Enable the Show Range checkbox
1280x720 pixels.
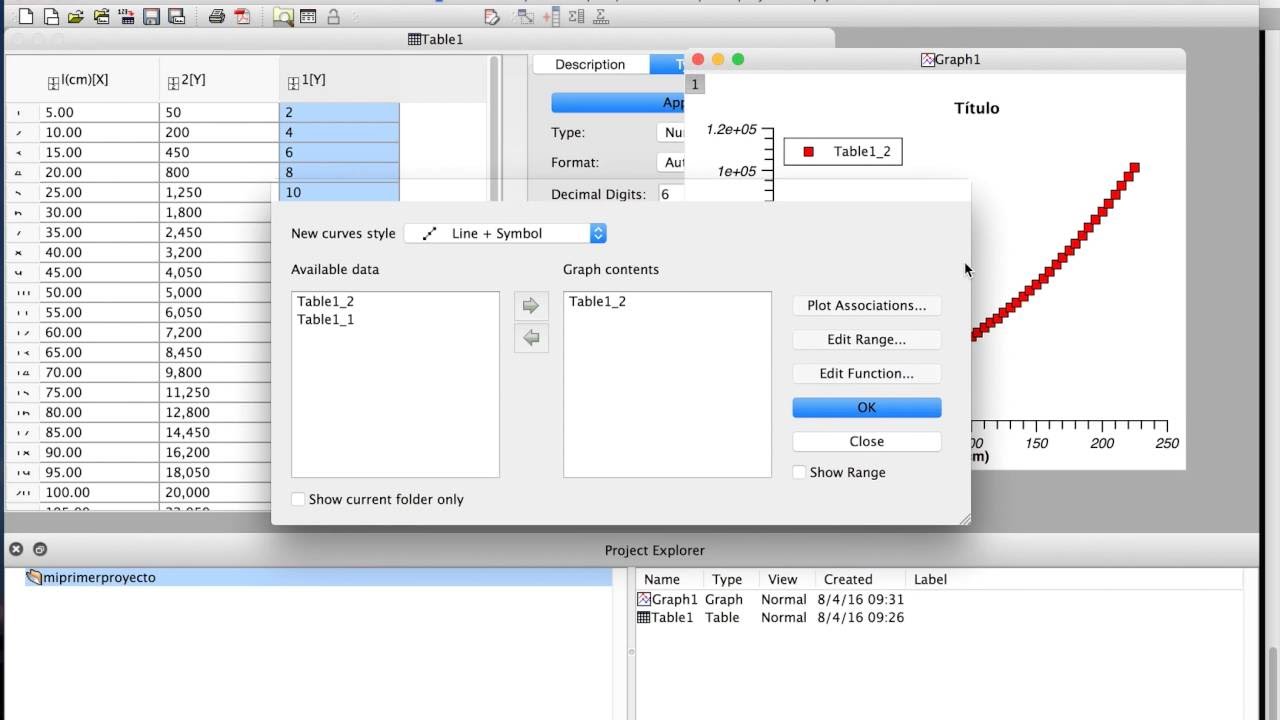799,472
